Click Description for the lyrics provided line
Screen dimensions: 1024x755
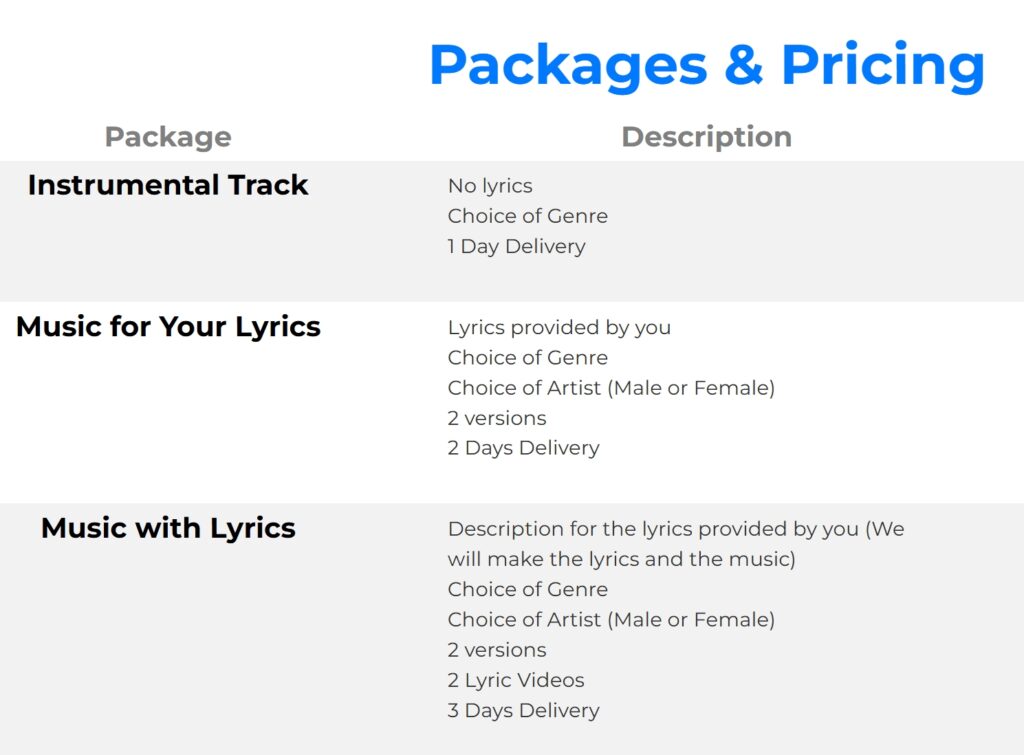coord(676,529)
